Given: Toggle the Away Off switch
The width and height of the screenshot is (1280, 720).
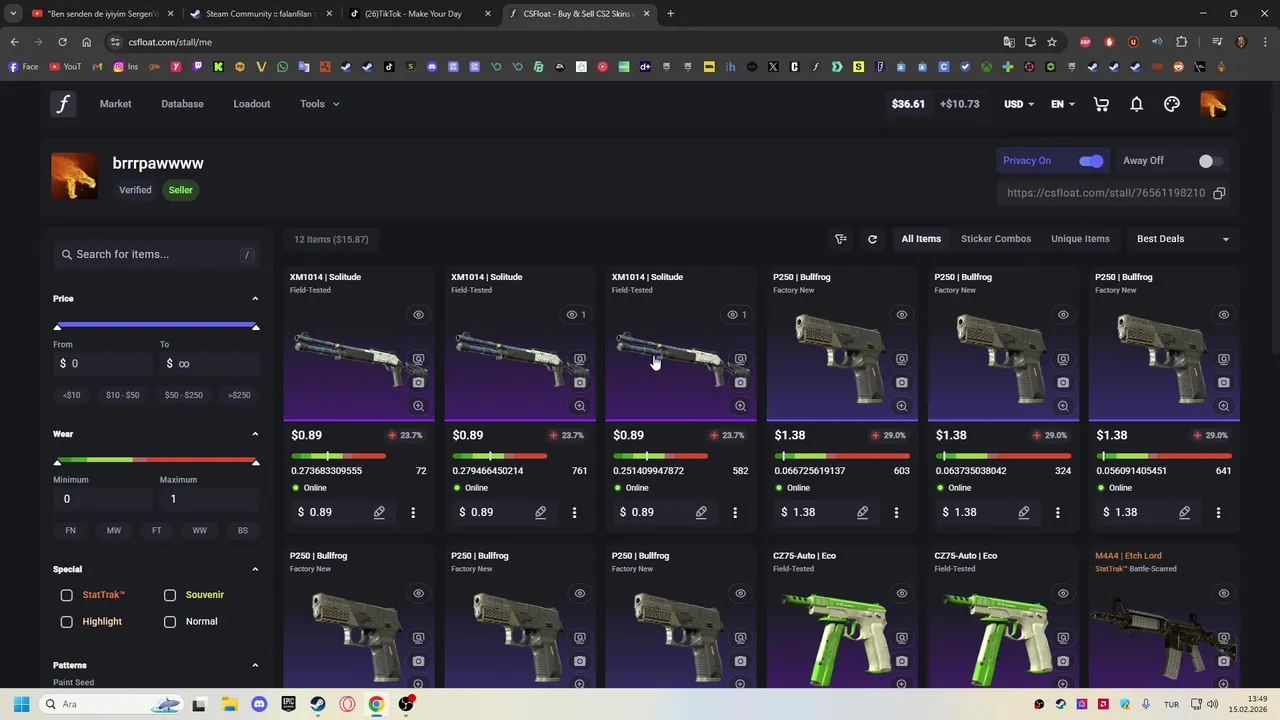Looking at the screenshot, I should tap(1210, 161).
